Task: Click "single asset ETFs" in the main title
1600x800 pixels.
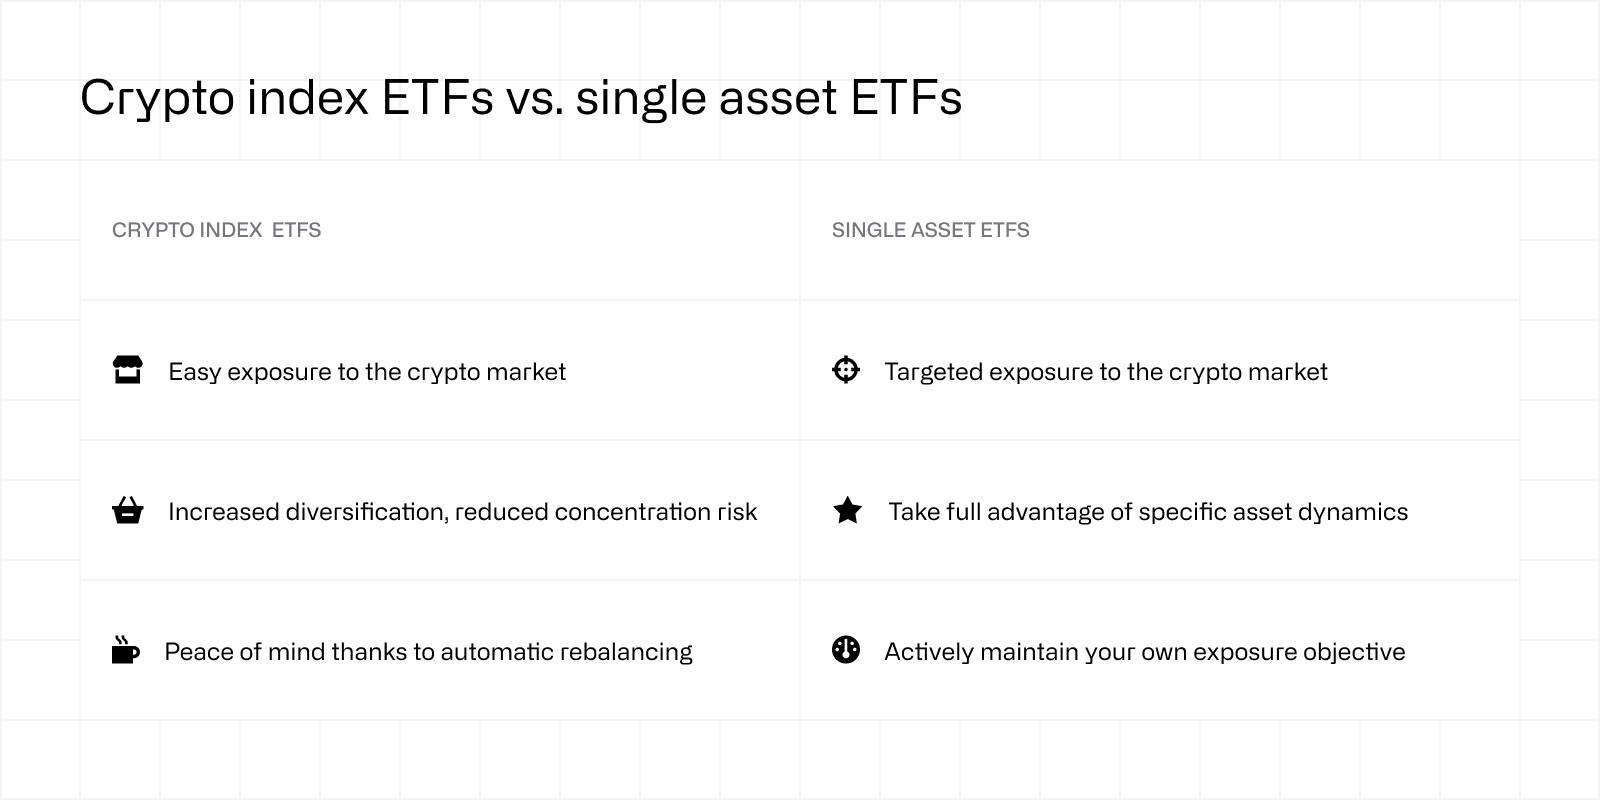Action: (x=768, y=98)
